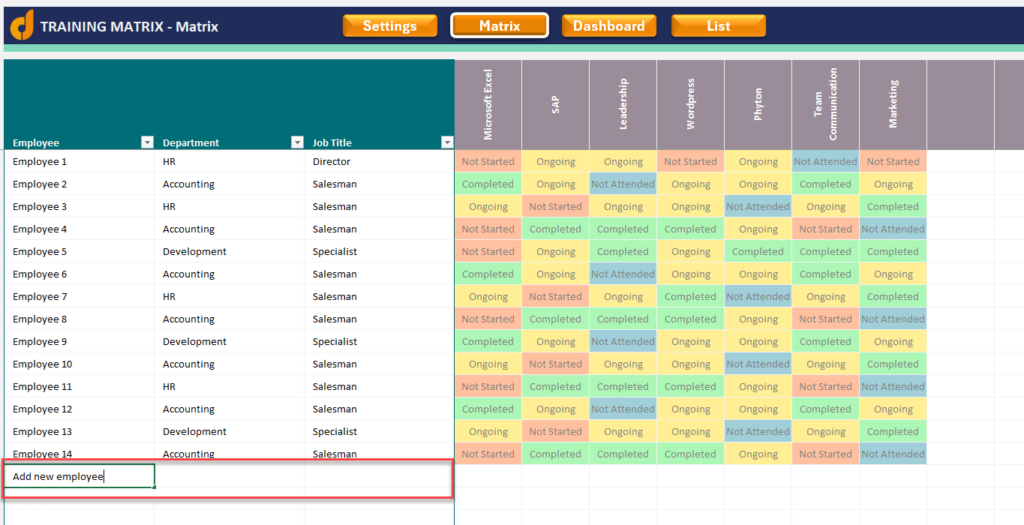Click Employee 1's Team Communication 'Not Attended' cell

(x=825, y=161)
